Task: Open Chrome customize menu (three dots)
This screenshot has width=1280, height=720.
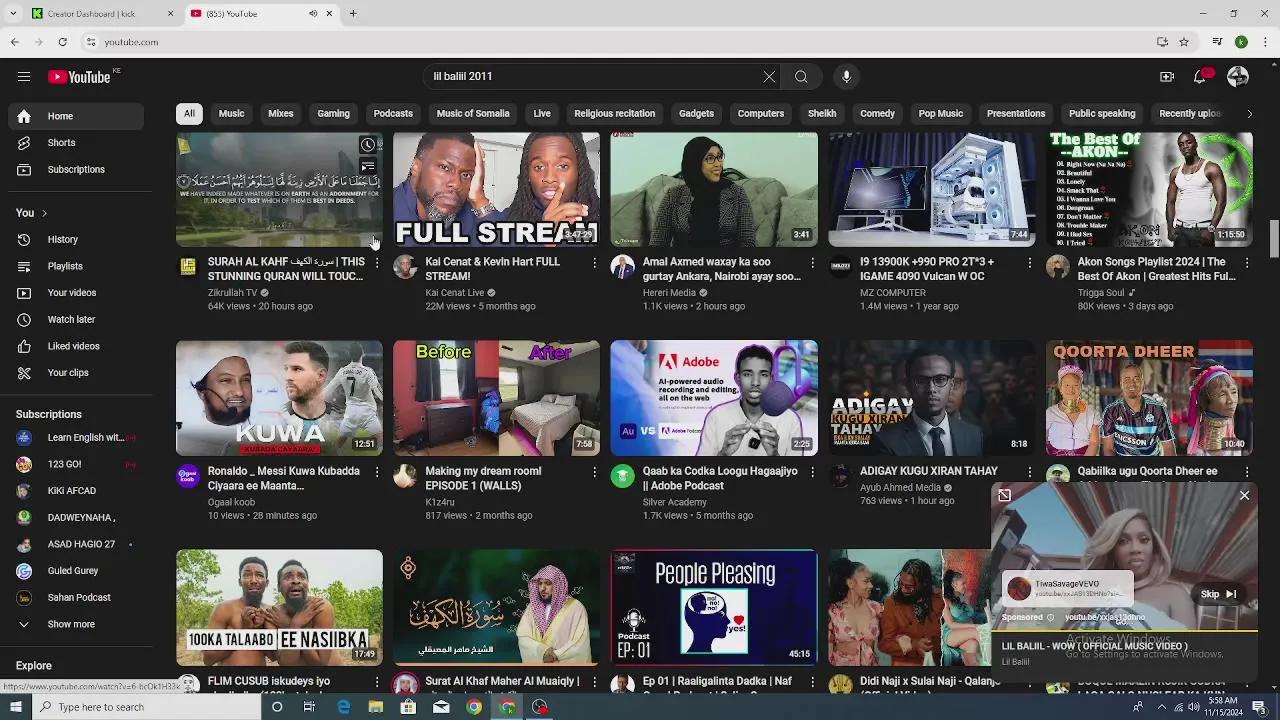Action: coord(1266,42)
